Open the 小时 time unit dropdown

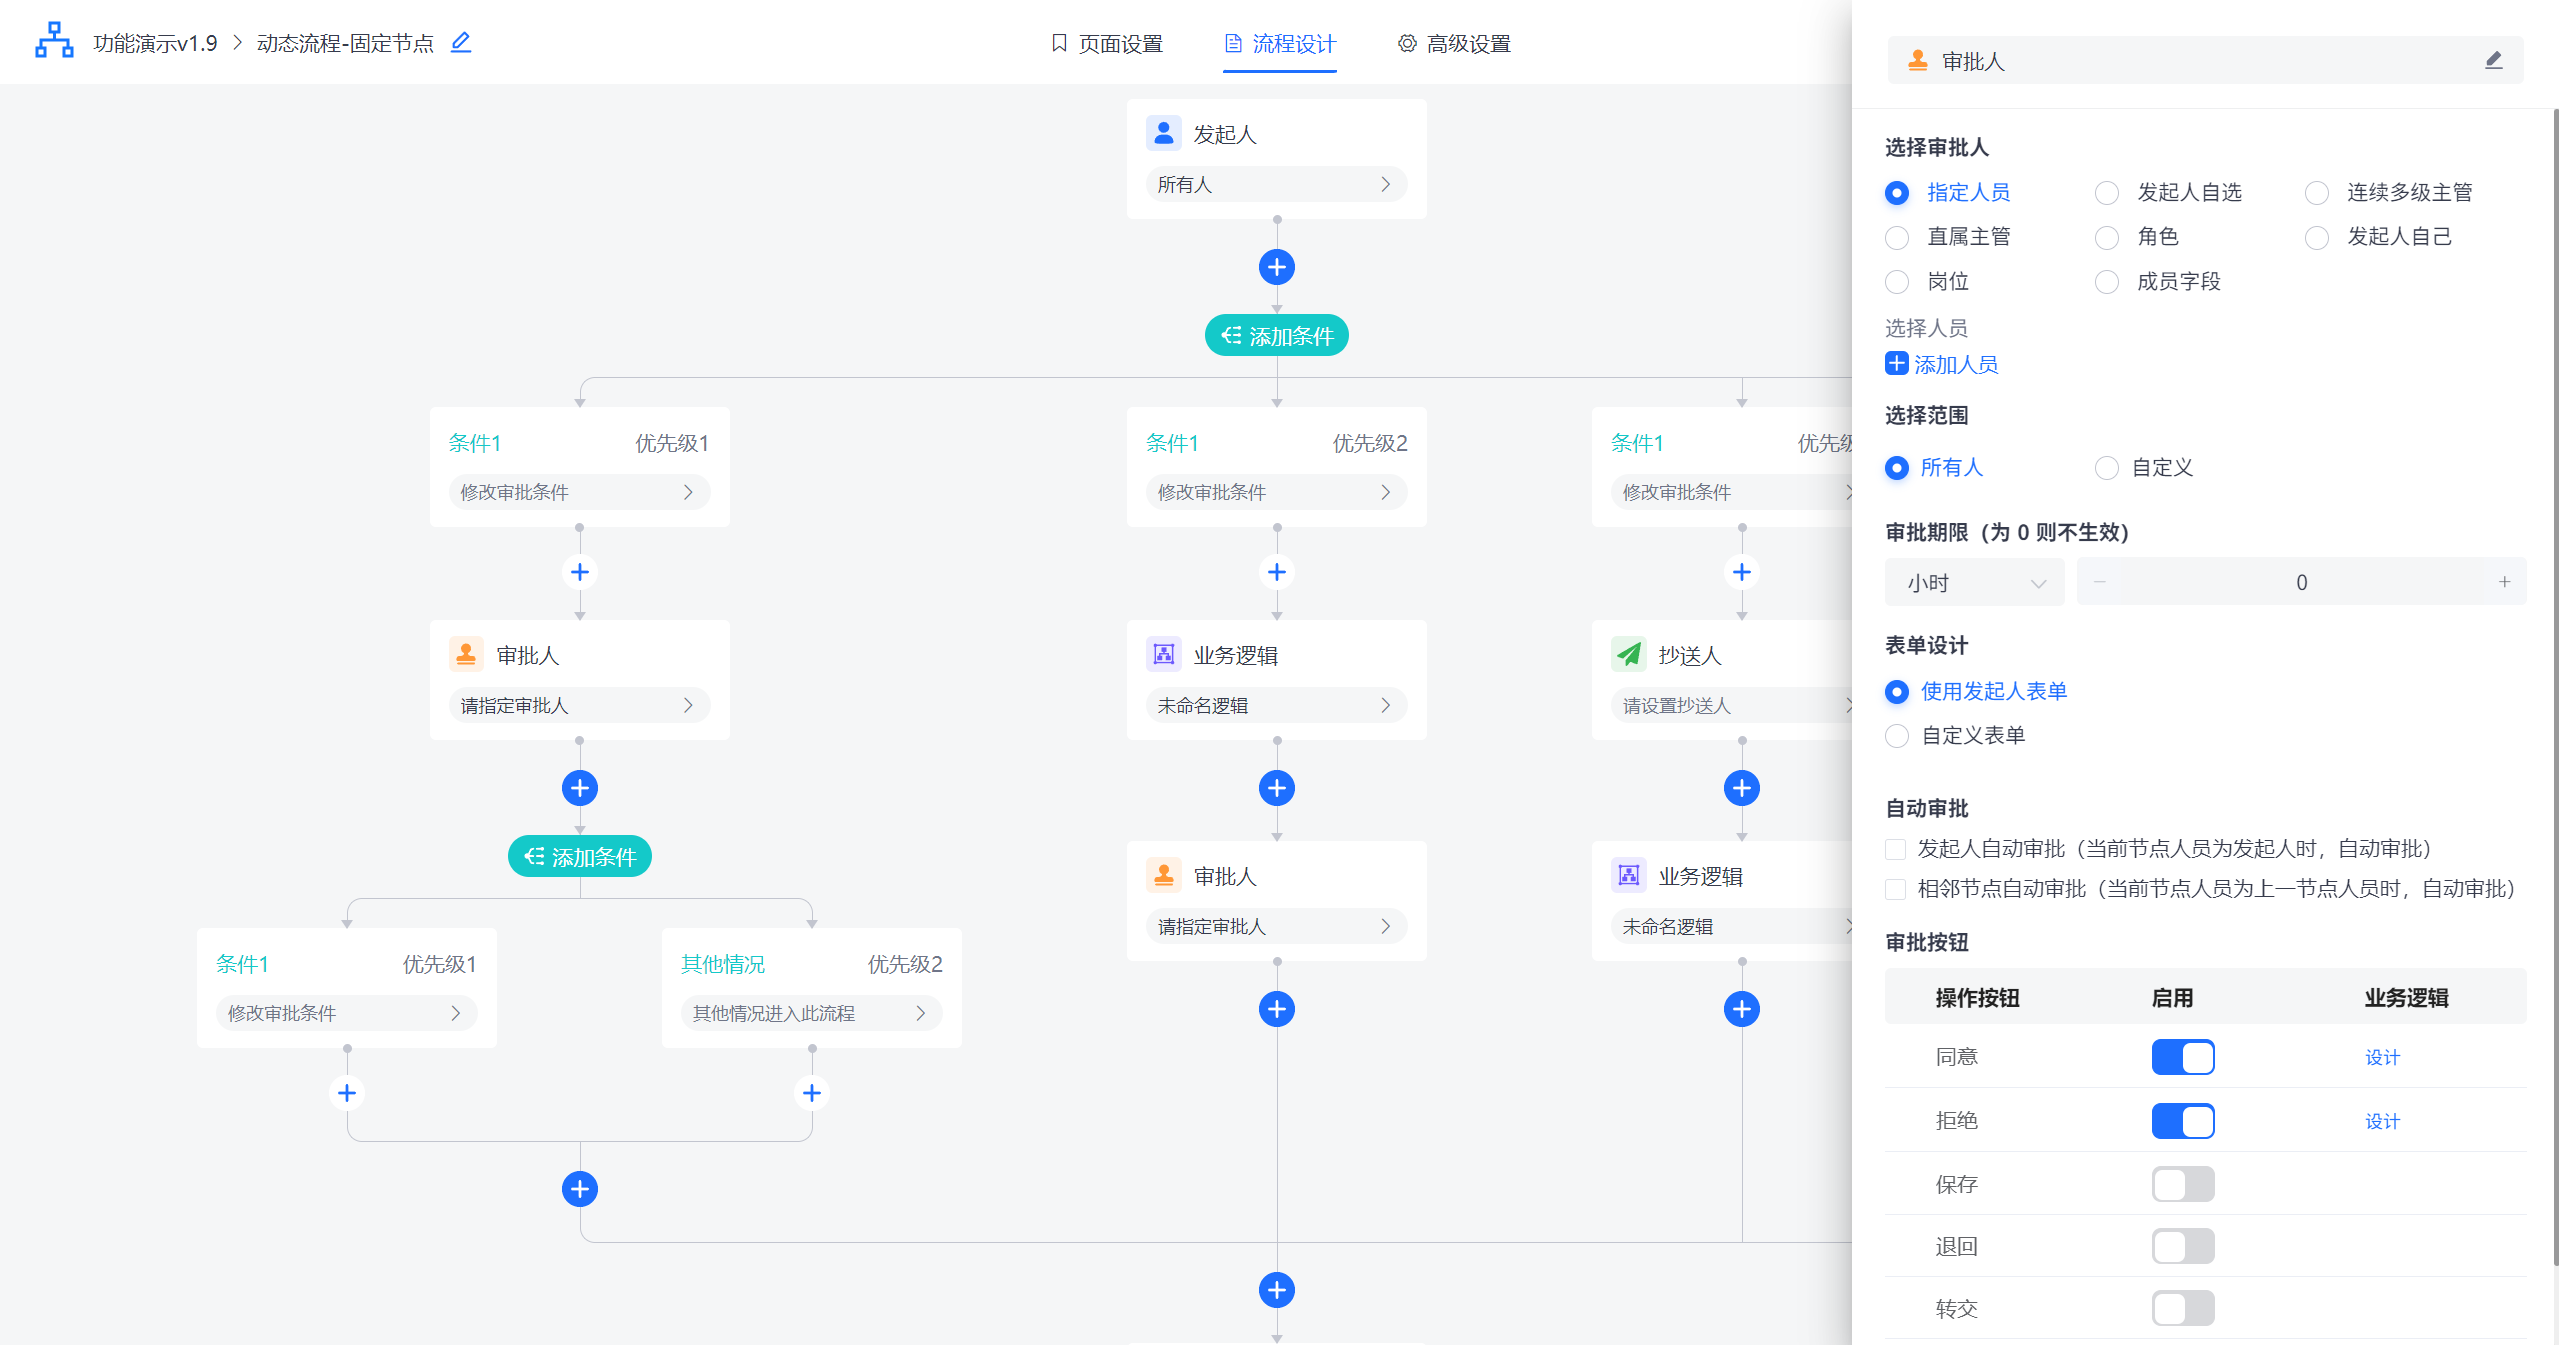tap(1974, 583)
